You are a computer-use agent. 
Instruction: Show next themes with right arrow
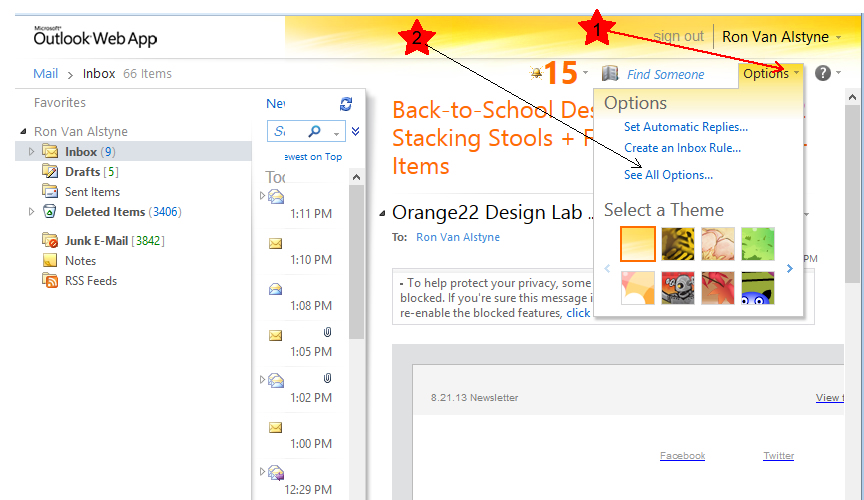click(790, 268)
